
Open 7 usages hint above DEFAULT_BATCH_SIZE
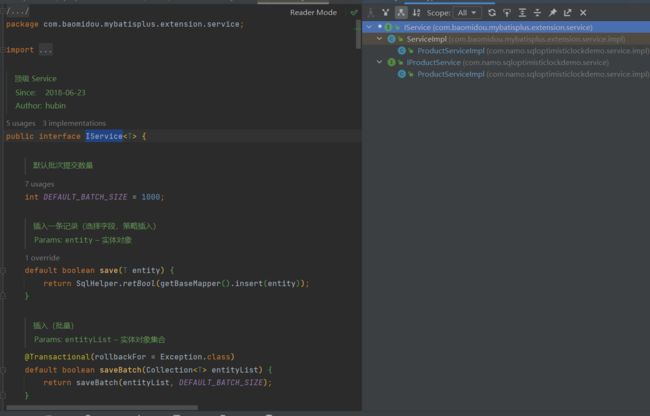coord(39,184)
